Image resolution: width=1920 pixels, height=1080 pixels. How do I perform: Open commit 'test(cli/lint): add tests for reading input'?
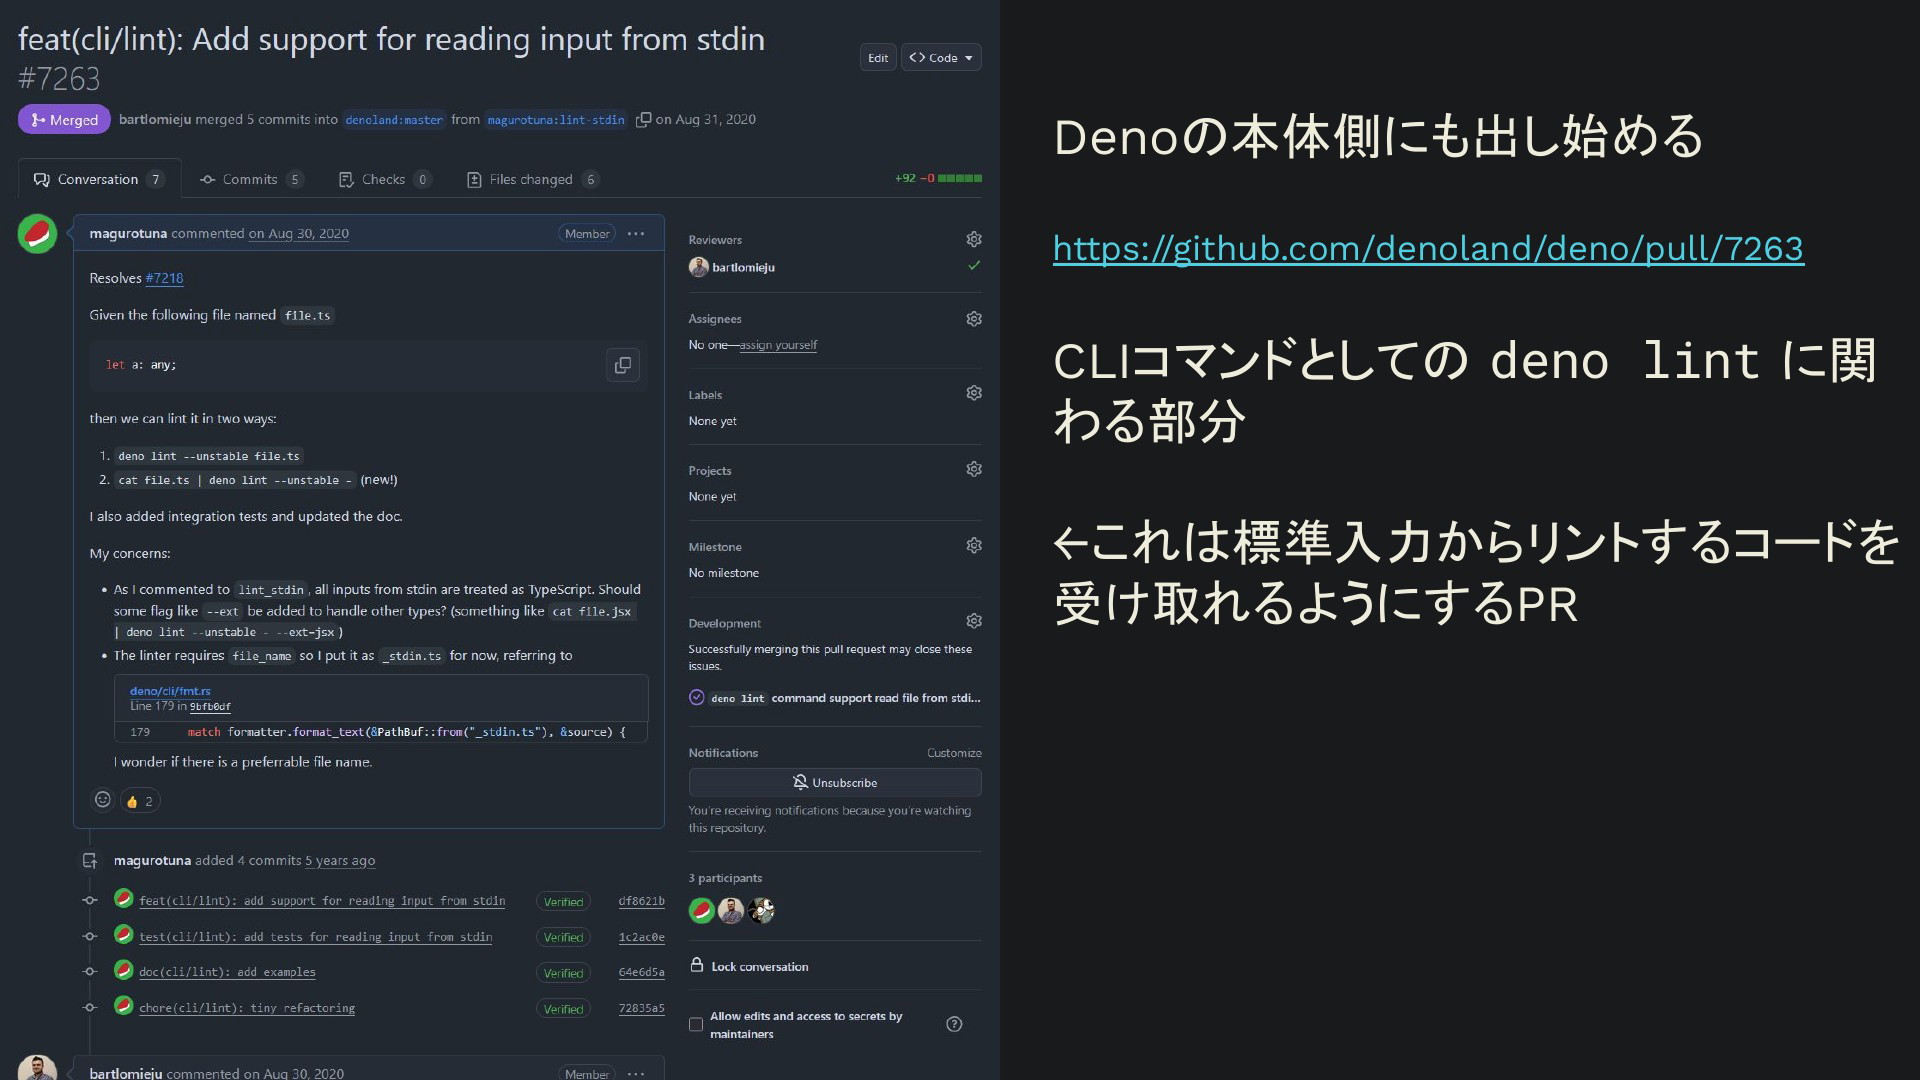(x=316, y=938)
